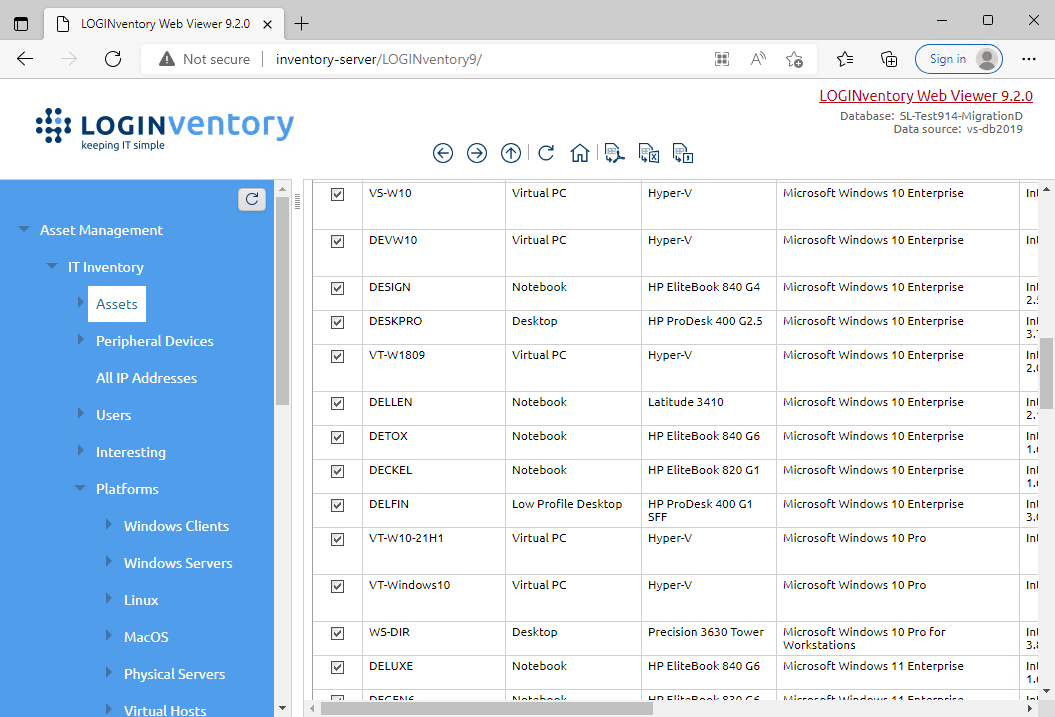
Task: Click the LOGINventory logo
Action: (x=165, y=128)
